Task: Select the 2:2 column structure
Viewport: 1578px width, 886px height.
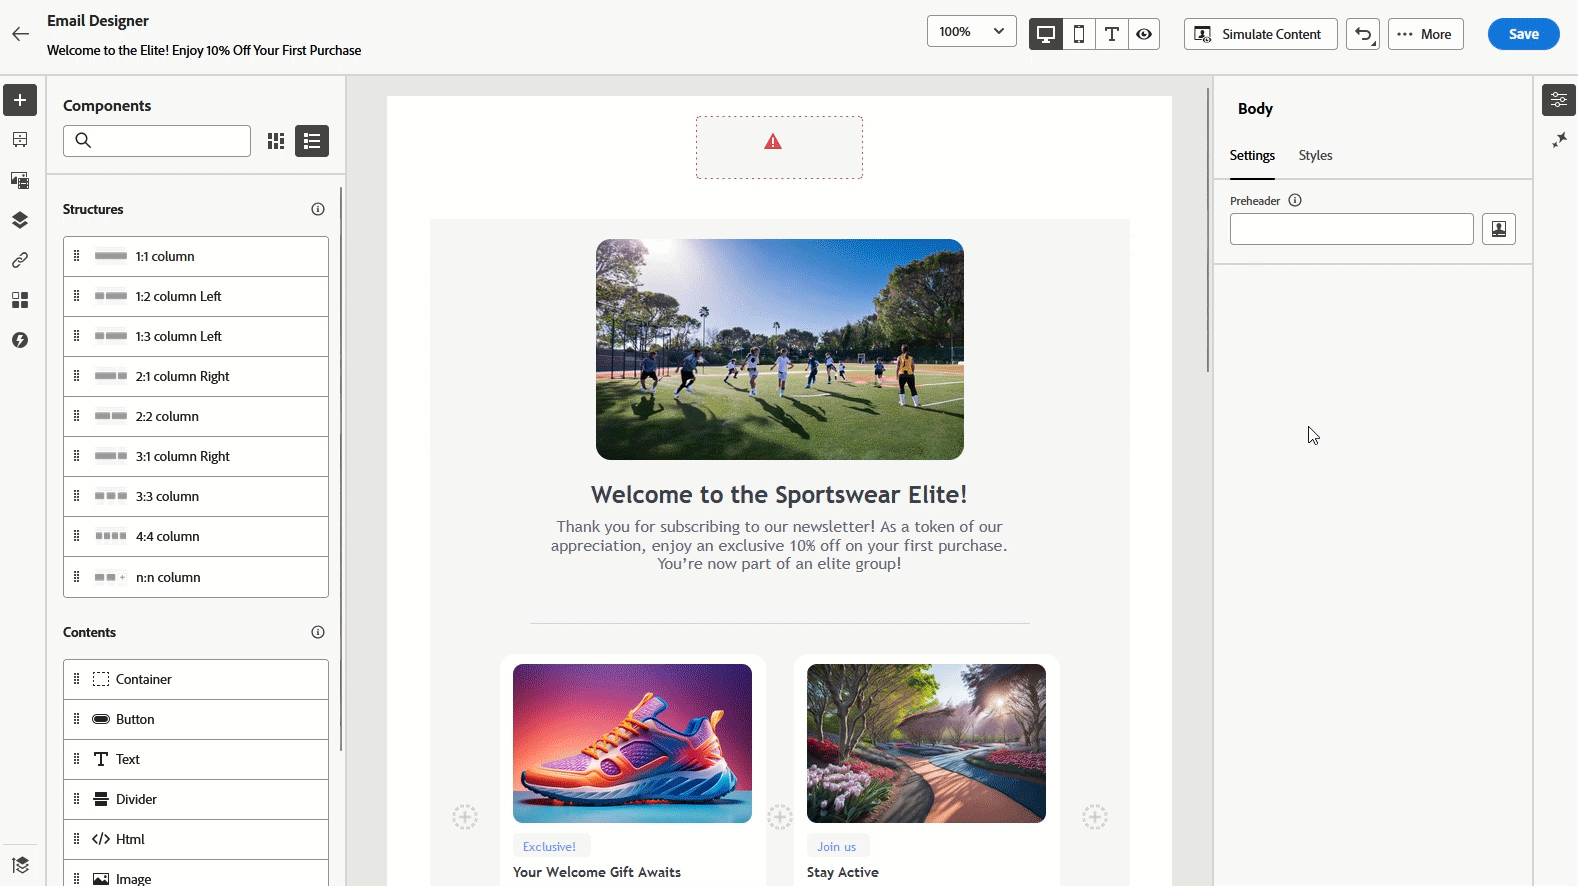Action: point(196,417)
